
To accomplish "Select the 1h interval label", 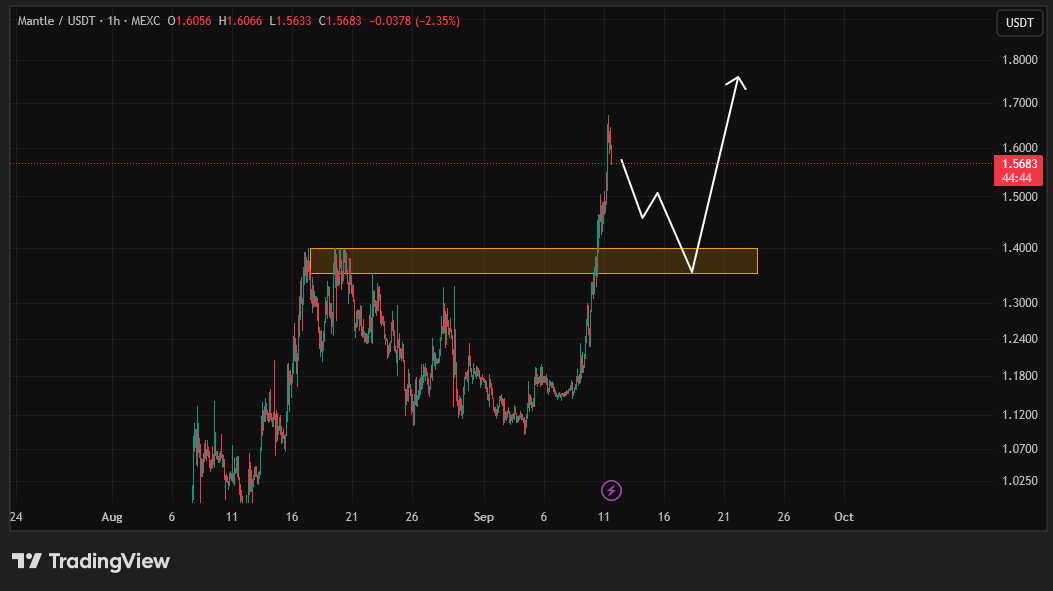I will click(x=115, y=21).
